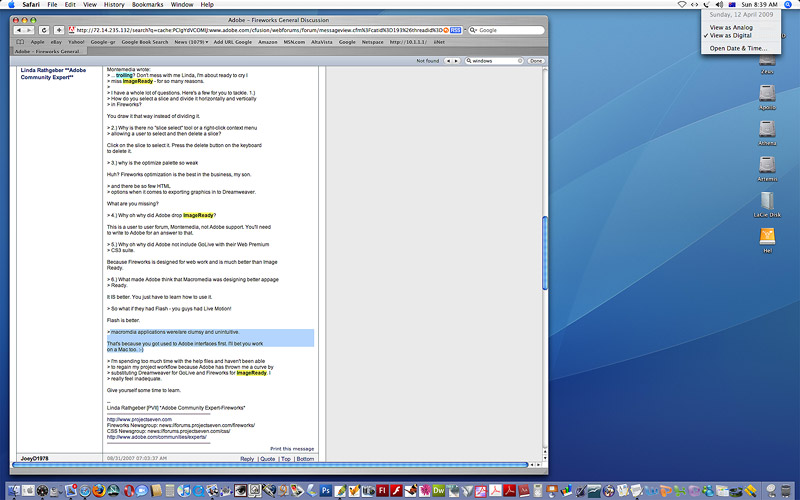Viewport: 800px width, 500px height.
Task: Open adobe.com/communities/experts link
Action: (x=157, y=437)
